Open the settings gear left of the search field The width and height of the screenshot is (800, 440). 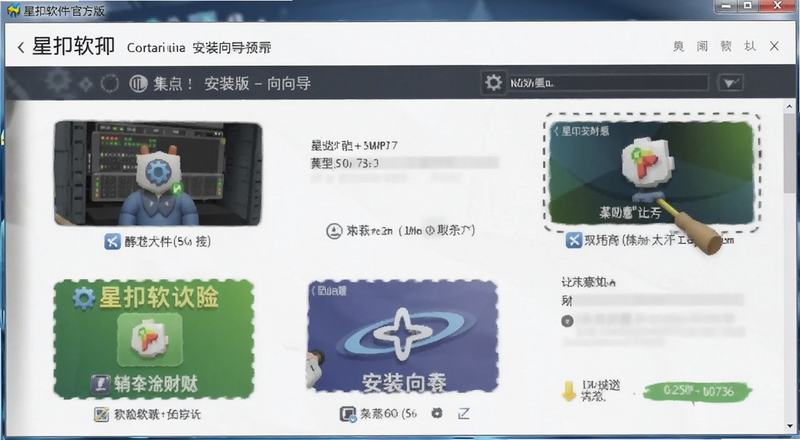[493, 82]
